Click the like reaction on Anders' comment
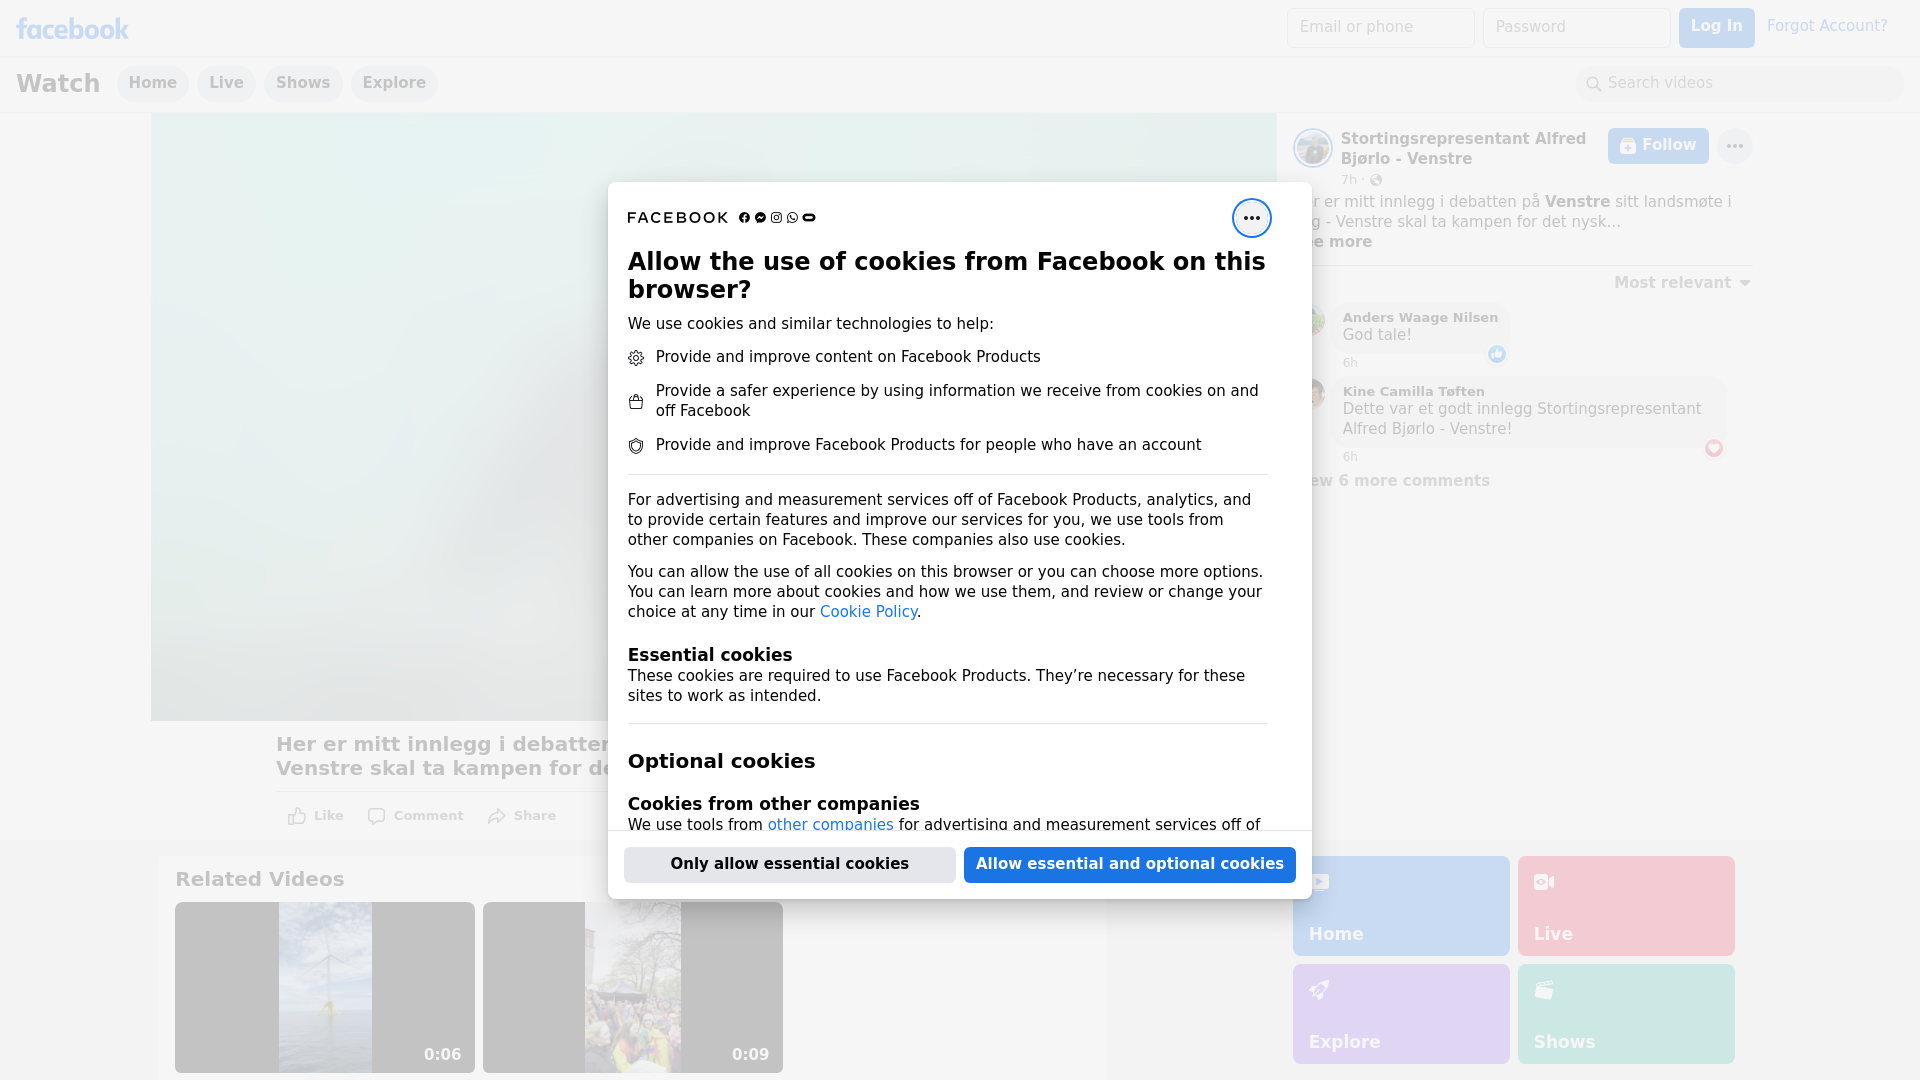 [1496, 354]
